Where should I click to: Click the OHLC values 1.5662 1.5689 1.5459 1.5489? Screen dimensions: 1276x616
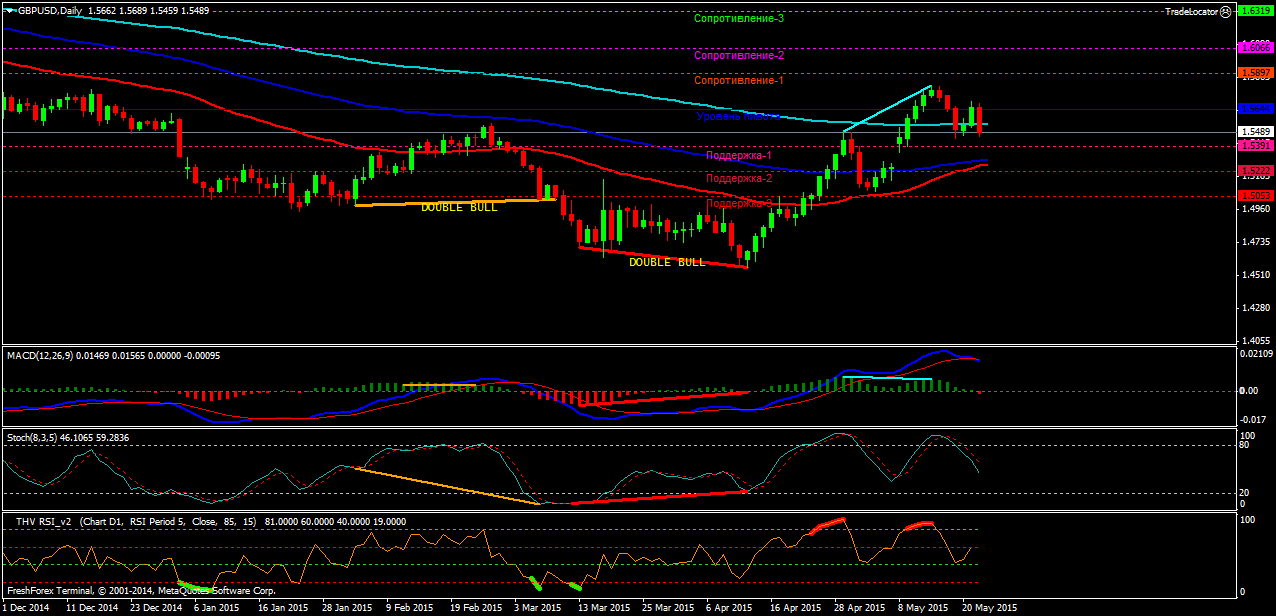148,11
